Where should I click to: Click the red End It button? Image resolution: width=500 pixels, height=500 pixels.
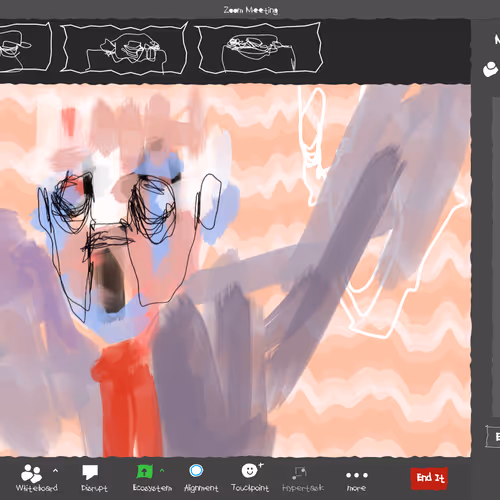(430, 478)
